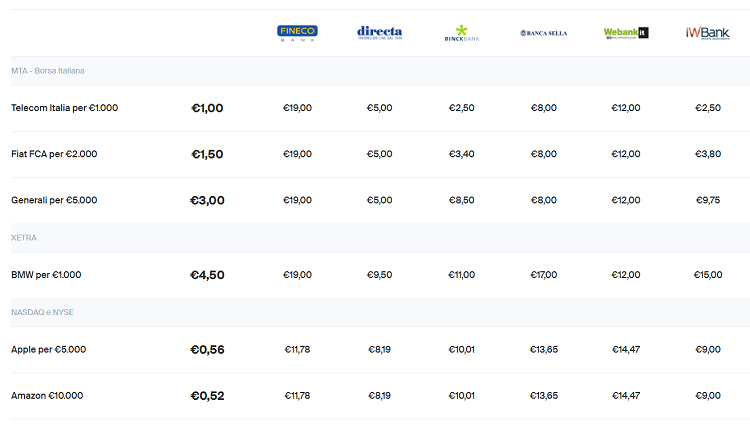The height and width of the screenshot is (429, 750).
Task: Click the Banca Sella logo
Action: click(544, 33)
